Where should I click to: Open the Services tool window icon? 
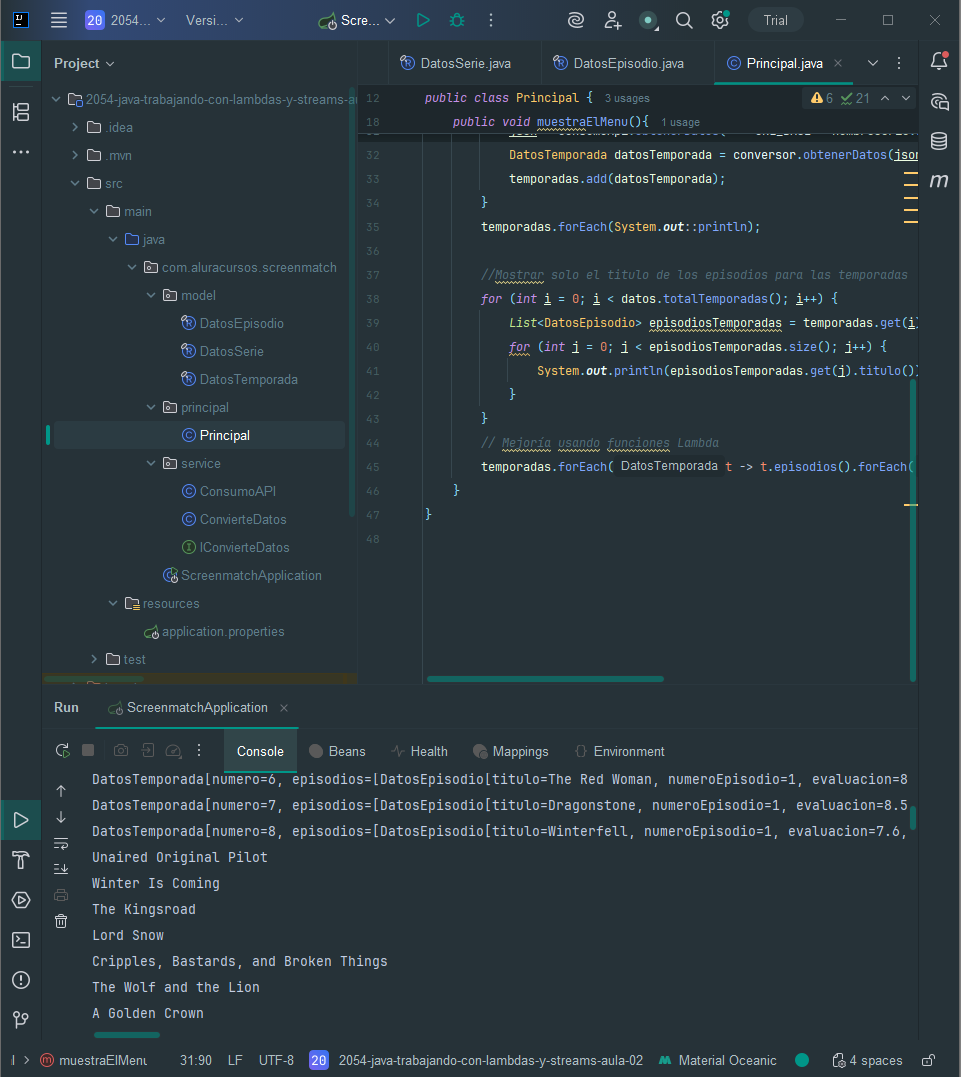click(x=21, y=900)
